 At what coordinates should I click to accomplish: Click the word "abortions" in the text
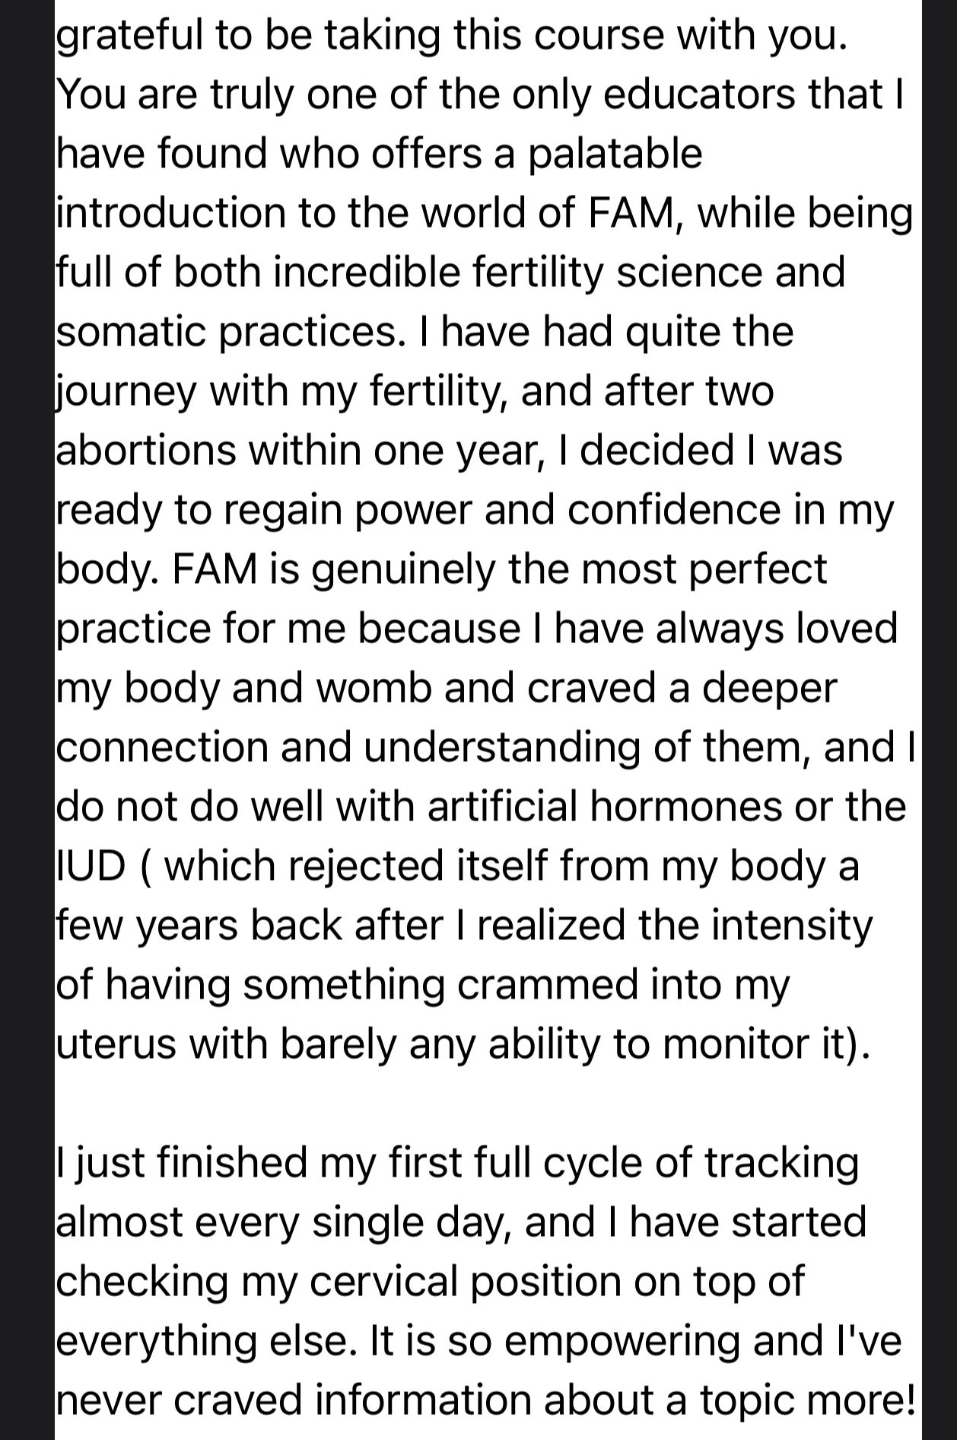145,450
